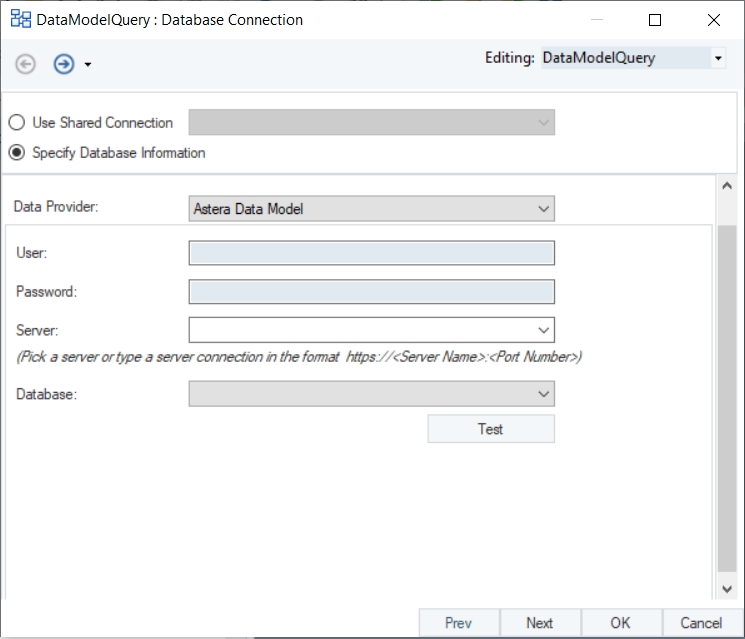Confirm with the OK button

(x=620, y=622)
